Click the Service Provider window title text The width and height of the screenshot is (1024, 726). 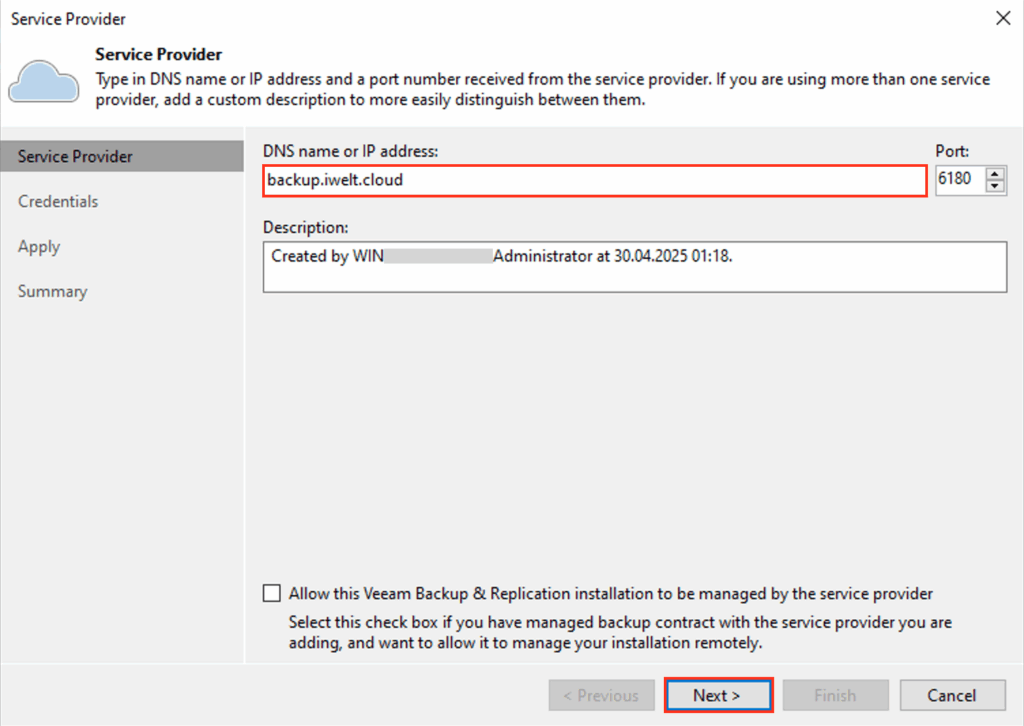pyautogui.click(x=68, y=19)
